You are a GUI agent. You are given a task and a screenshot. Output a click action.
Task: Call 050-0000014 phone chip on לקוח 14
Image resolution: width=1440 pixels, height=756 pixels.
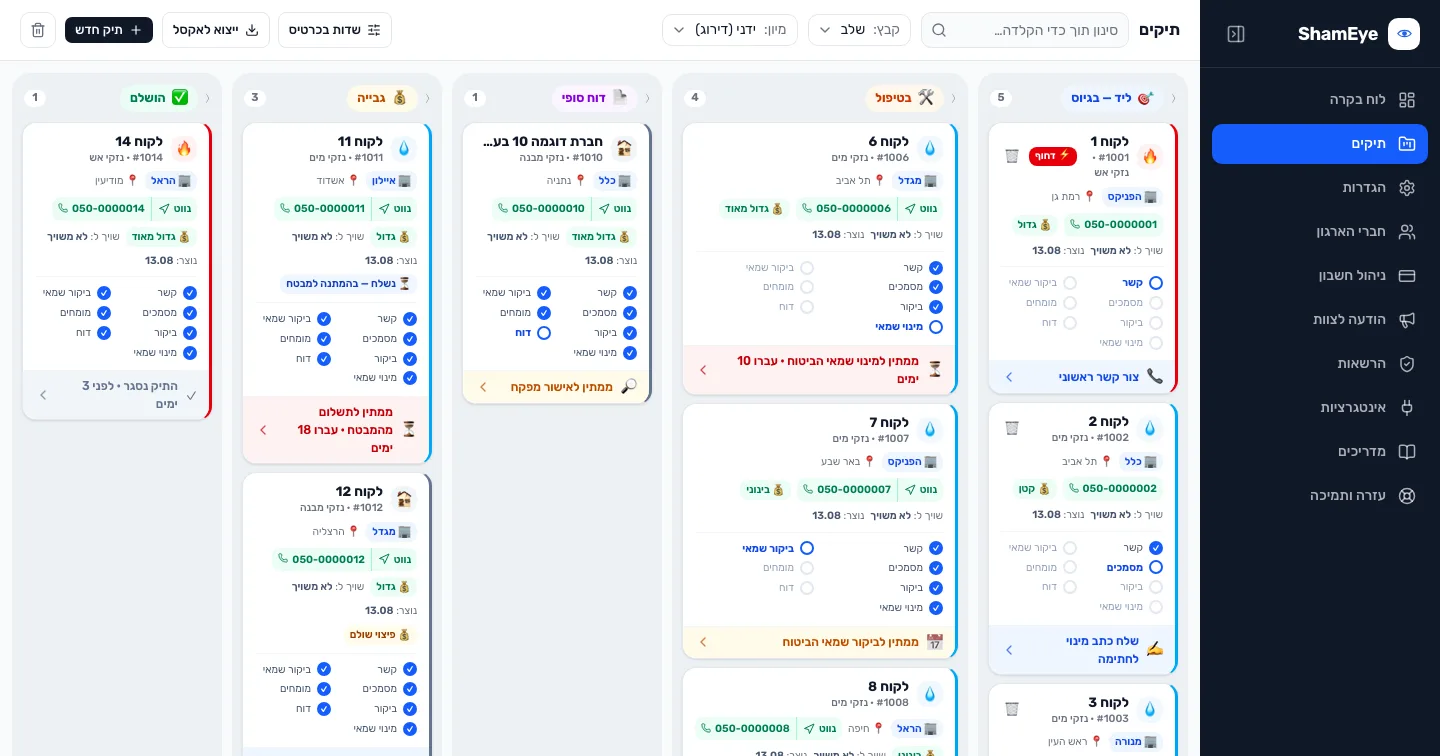(x=102, y=208)
